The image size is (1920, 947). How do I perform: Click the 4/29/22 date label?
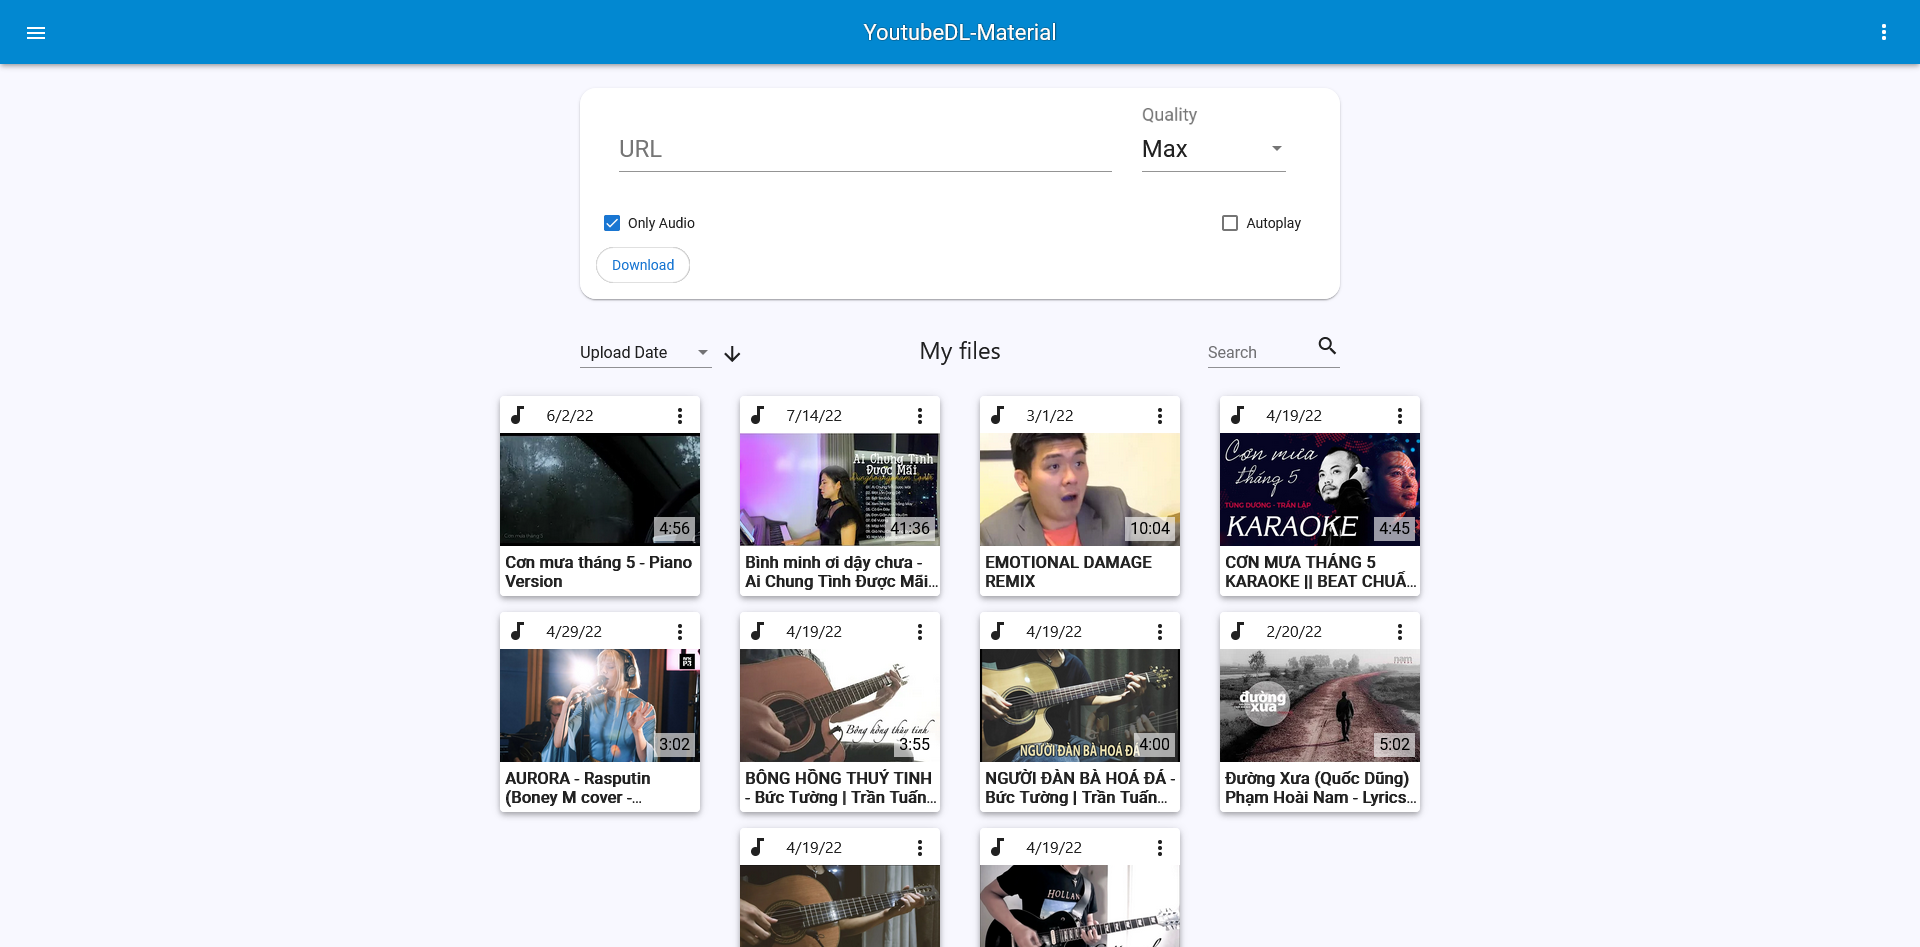[574, 632]
